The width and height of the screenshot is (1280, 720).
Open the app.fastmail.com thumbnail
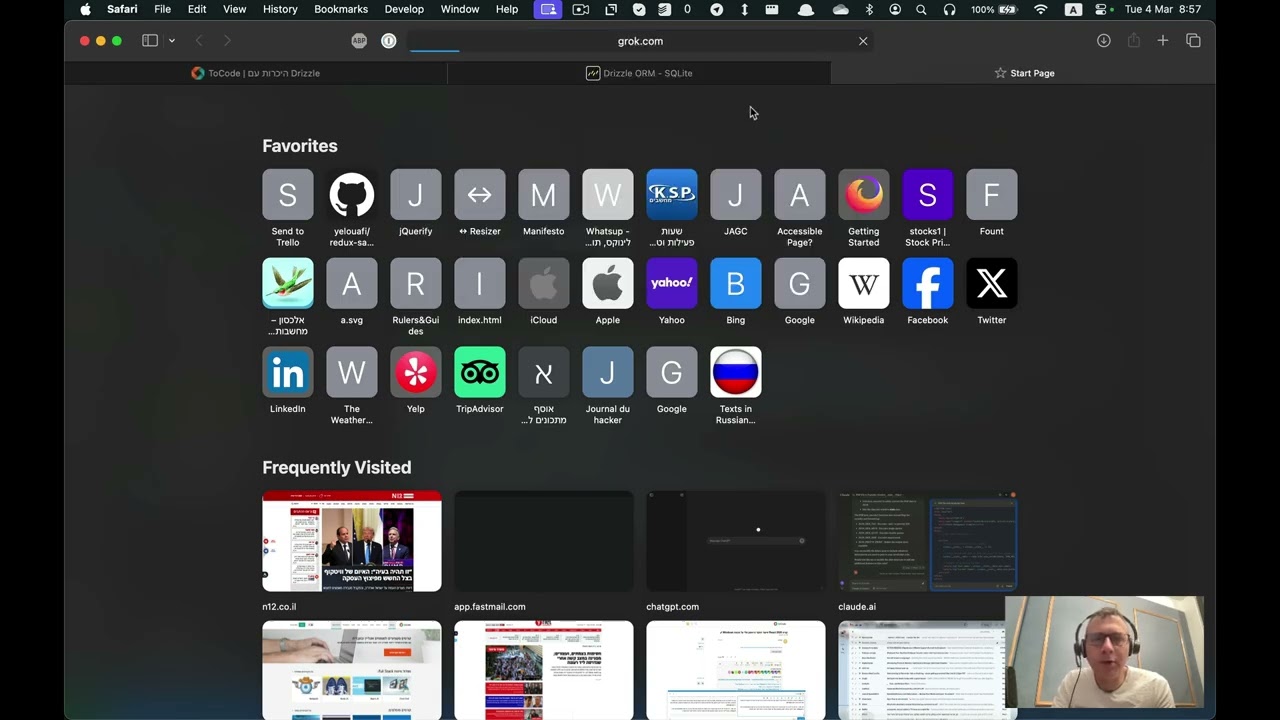tap(543, 541)
